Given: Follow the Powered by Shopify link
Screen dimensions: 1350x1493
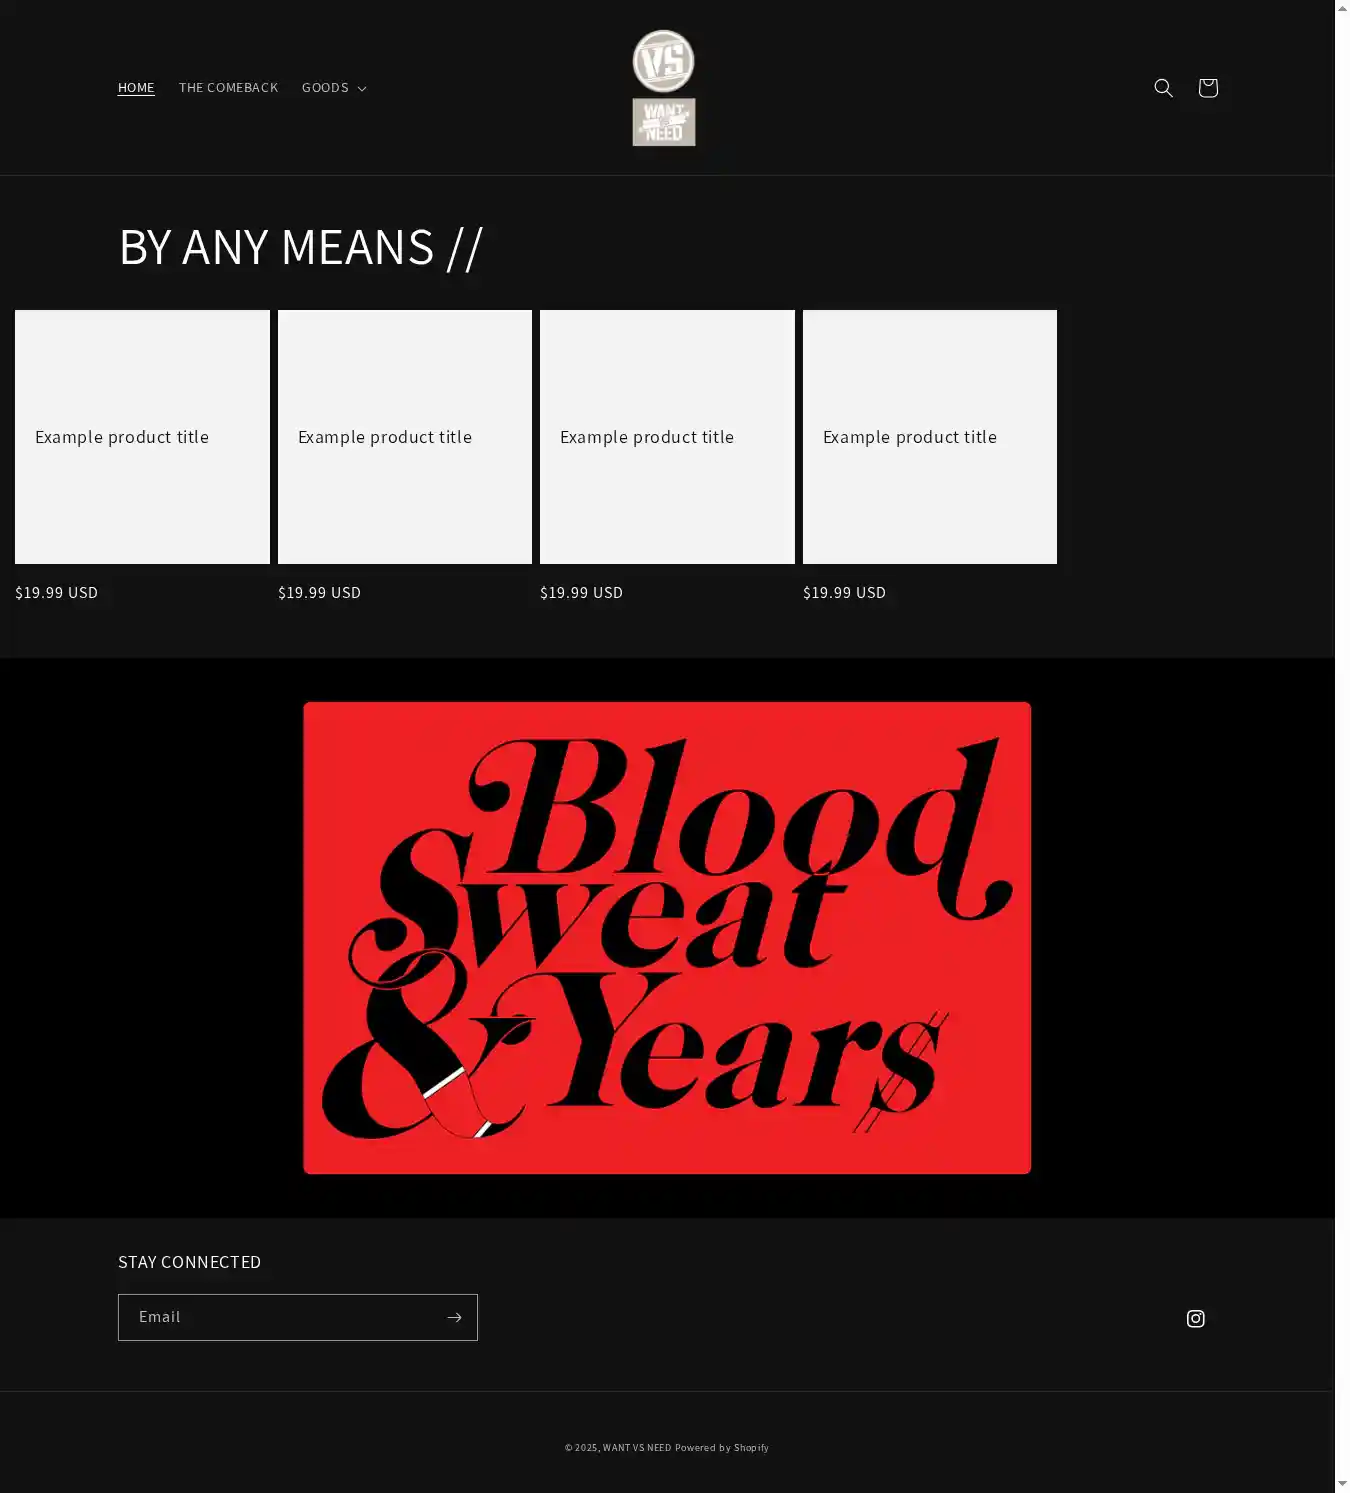Looking at the screenshot, I should [722, 1447].
